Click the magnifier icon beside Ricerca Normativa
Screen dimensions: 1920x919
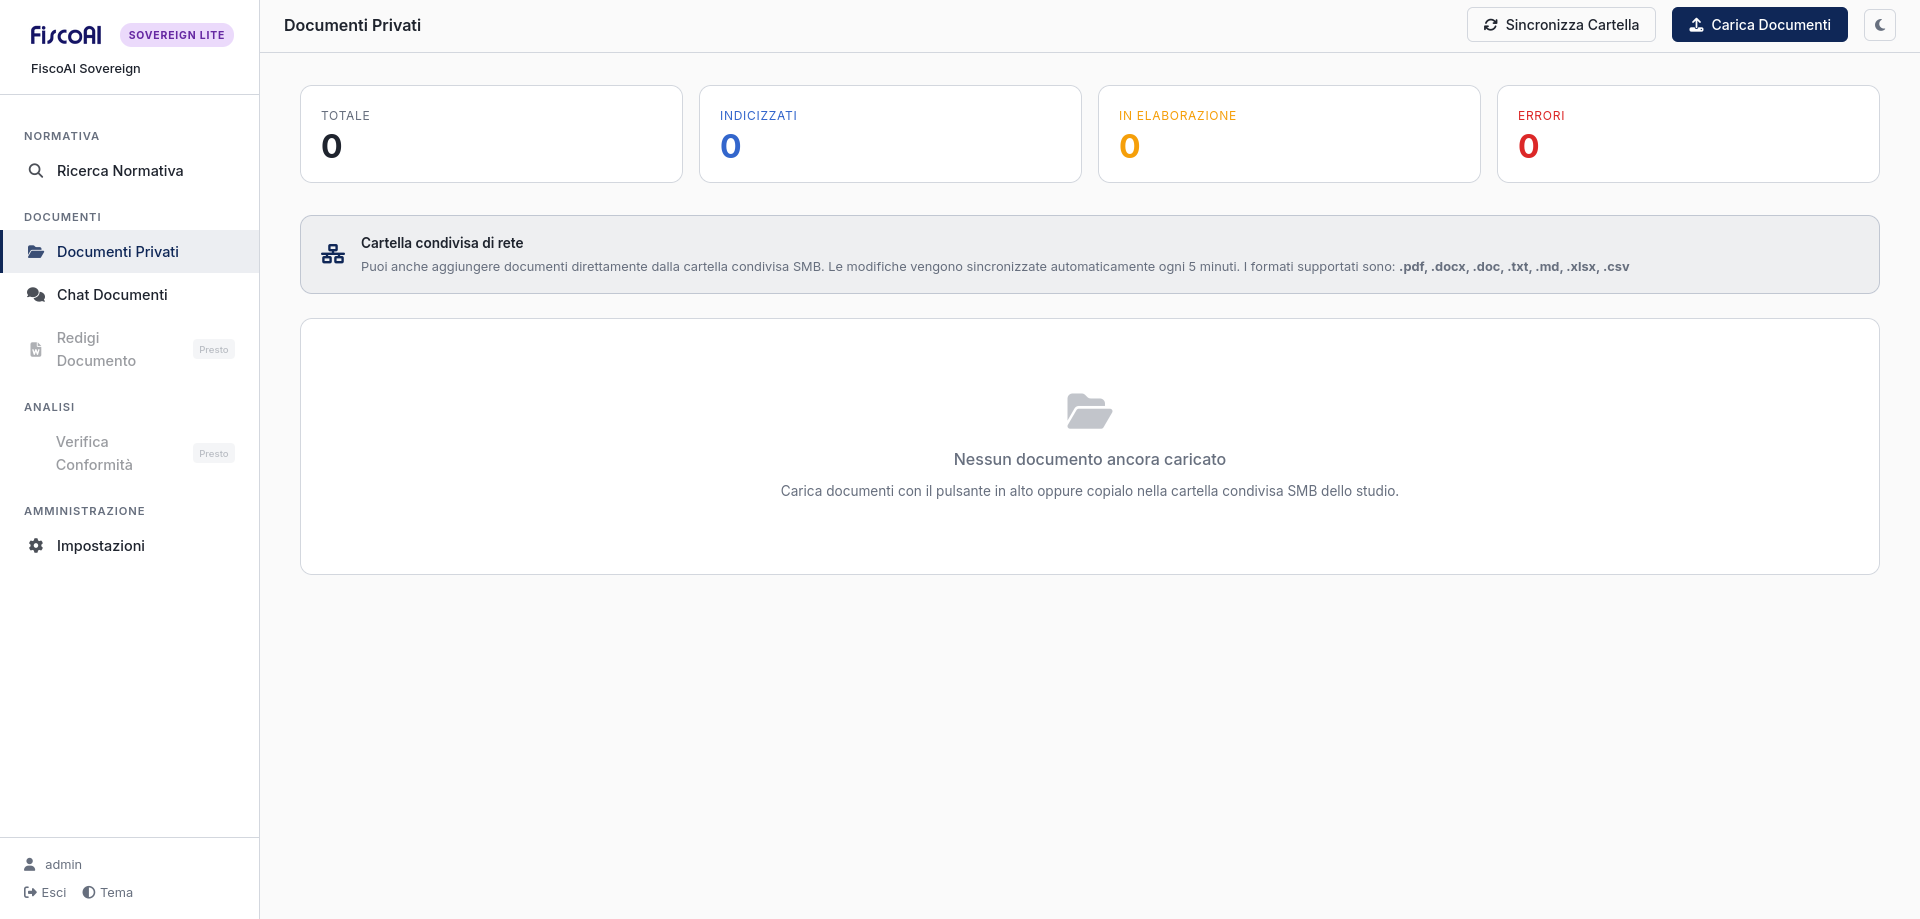coord(36,171)
